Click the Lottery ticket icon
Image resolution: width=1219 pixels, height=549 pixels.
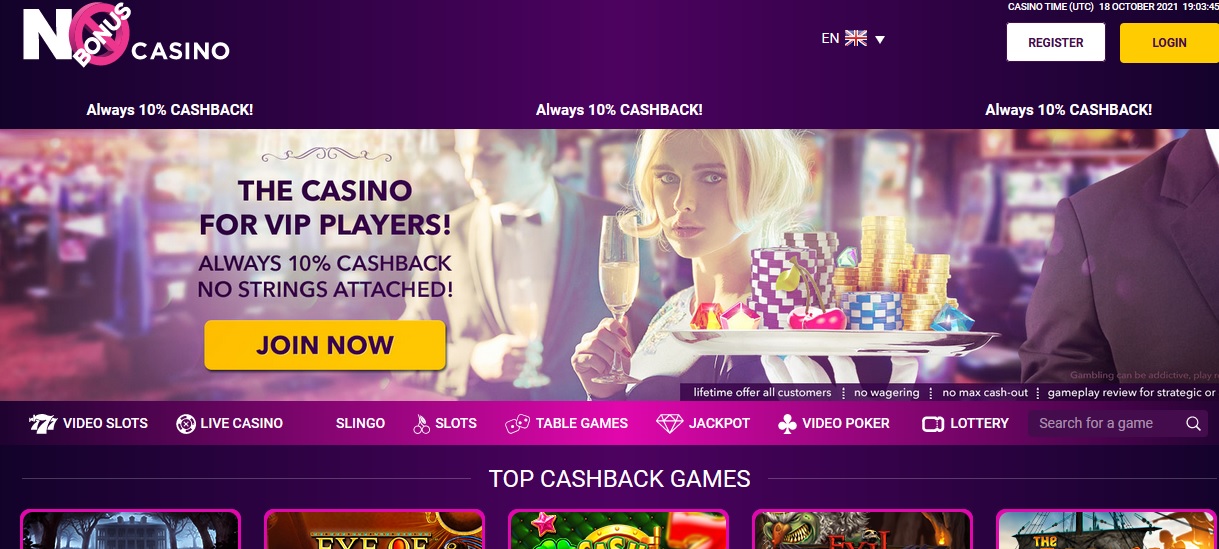(933, 424)
